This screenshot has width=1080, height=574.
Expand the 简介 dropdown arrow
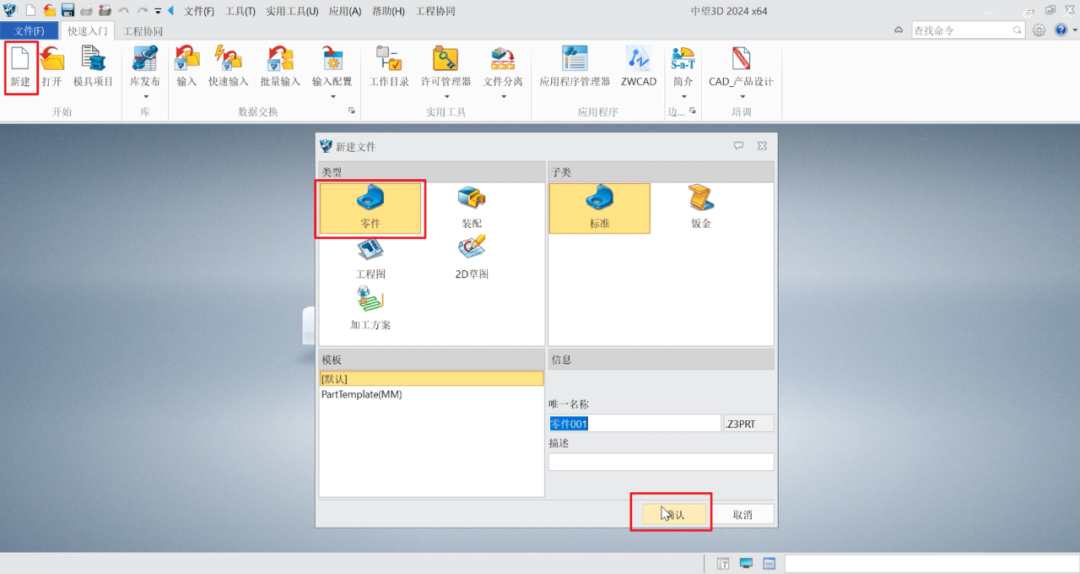[683, 96]
